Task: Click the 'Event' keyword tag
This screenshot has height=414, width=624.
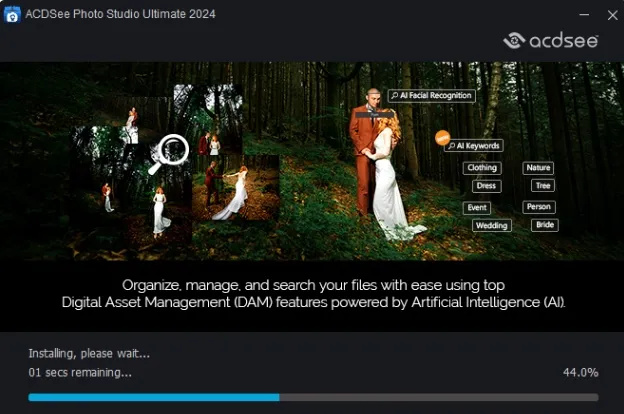Action: click(477, 208)
